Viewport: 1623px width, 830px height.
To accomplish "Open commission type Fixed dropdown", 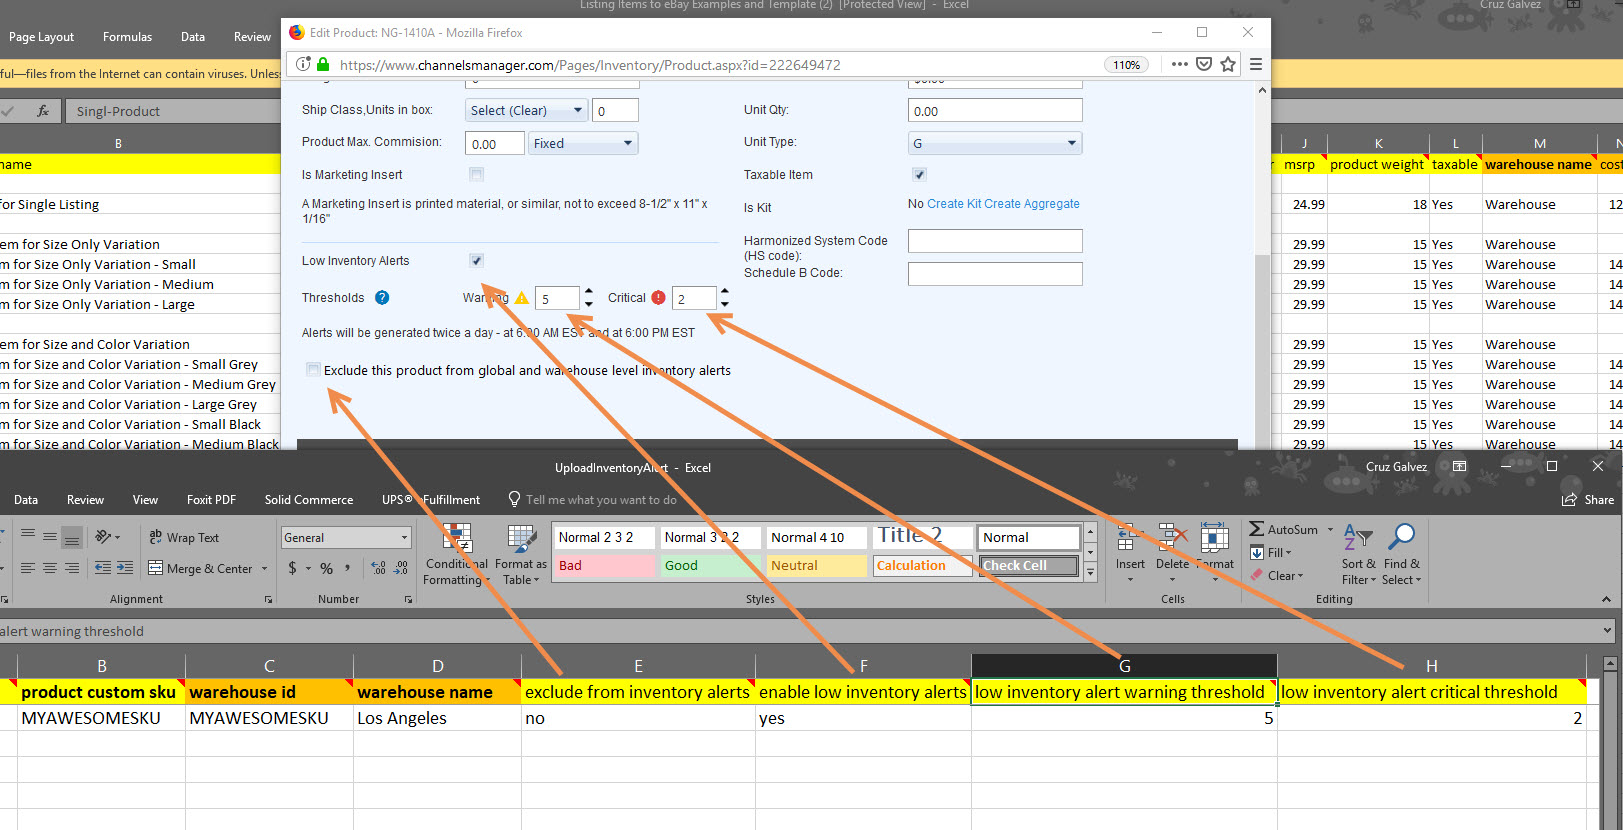I will tap(583, 143).
